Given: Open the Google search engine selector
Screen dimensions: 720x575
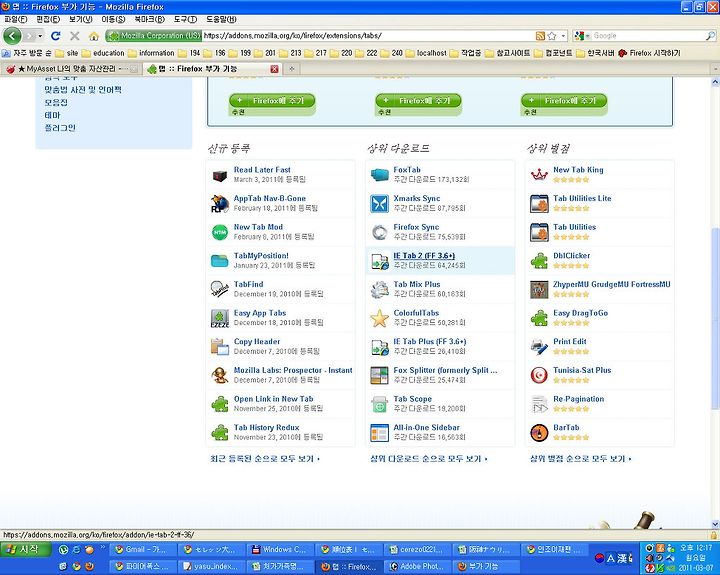Looking at the screenshot, I should [582, 36].
